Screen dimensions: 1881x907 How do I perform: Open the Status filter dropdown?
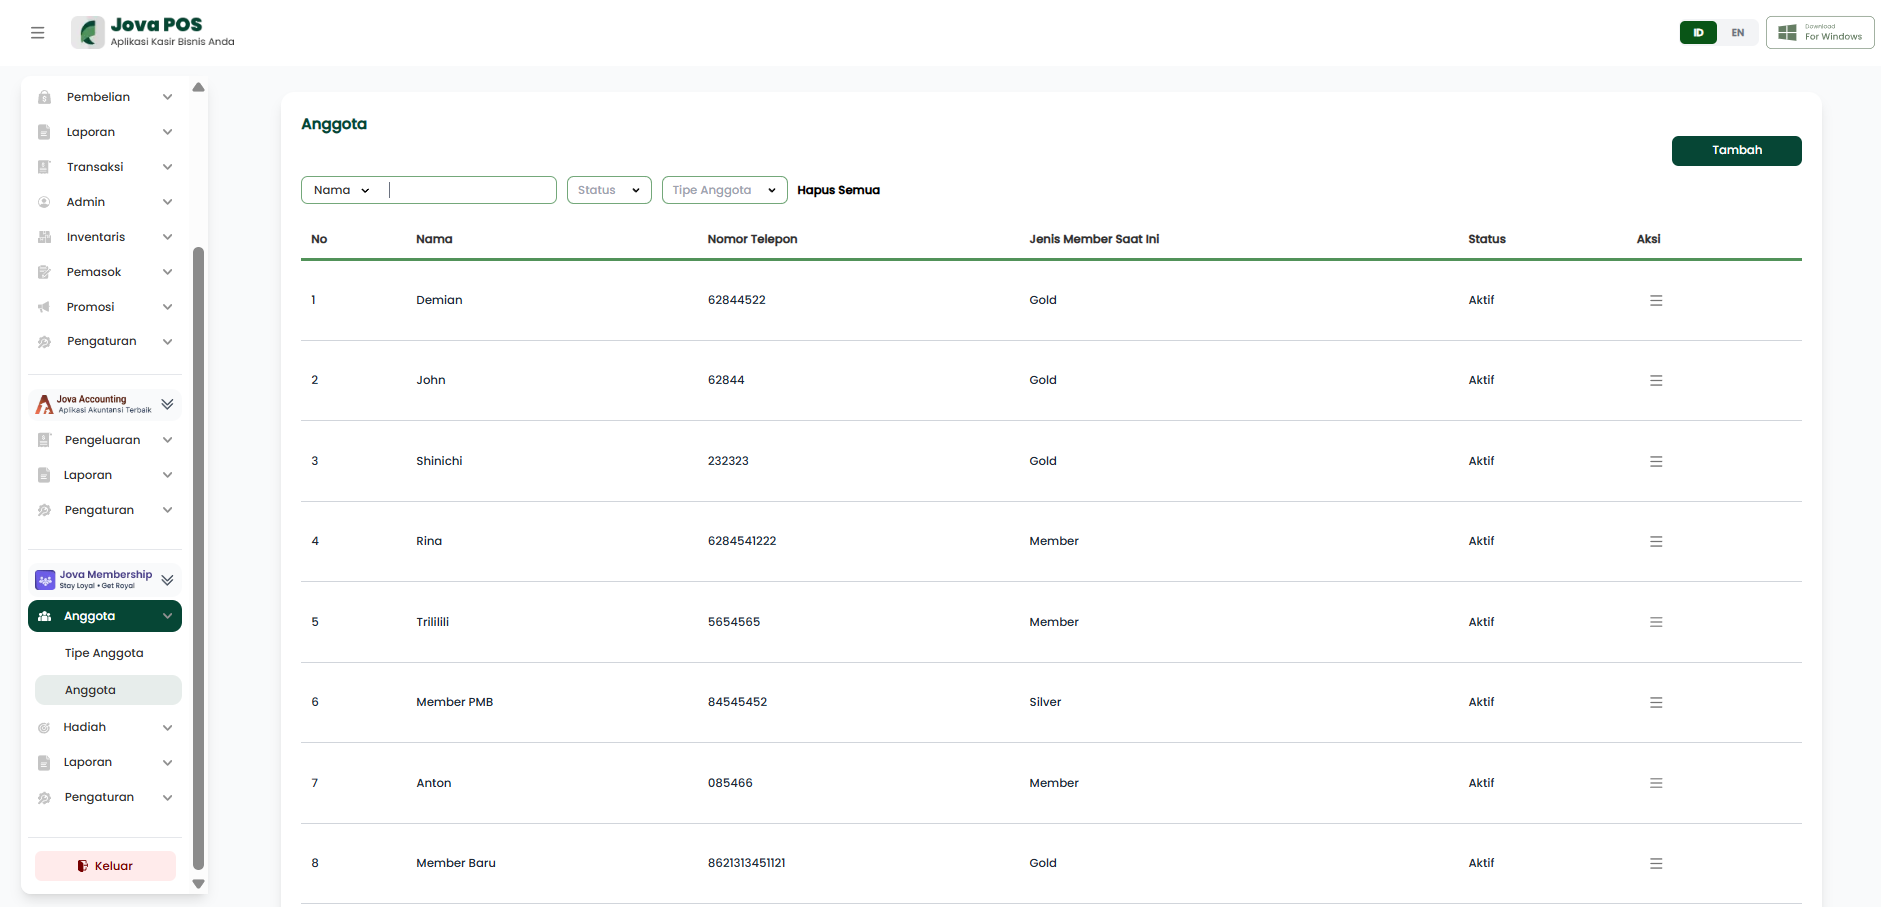tap(609, 190)
